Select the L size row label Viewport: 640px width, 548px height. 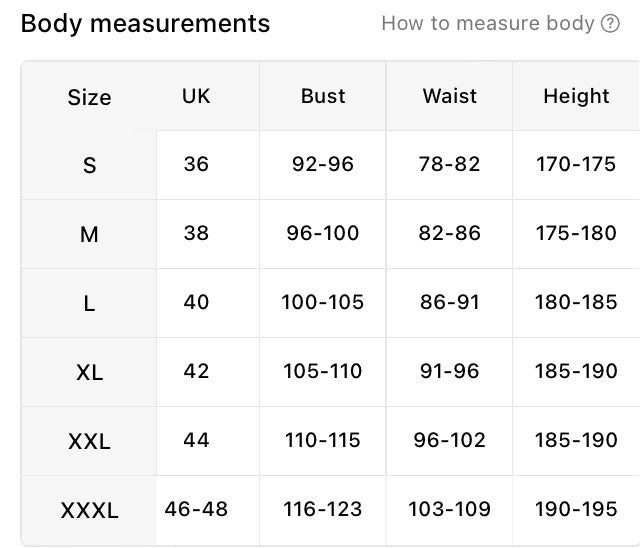coord(89,303)
